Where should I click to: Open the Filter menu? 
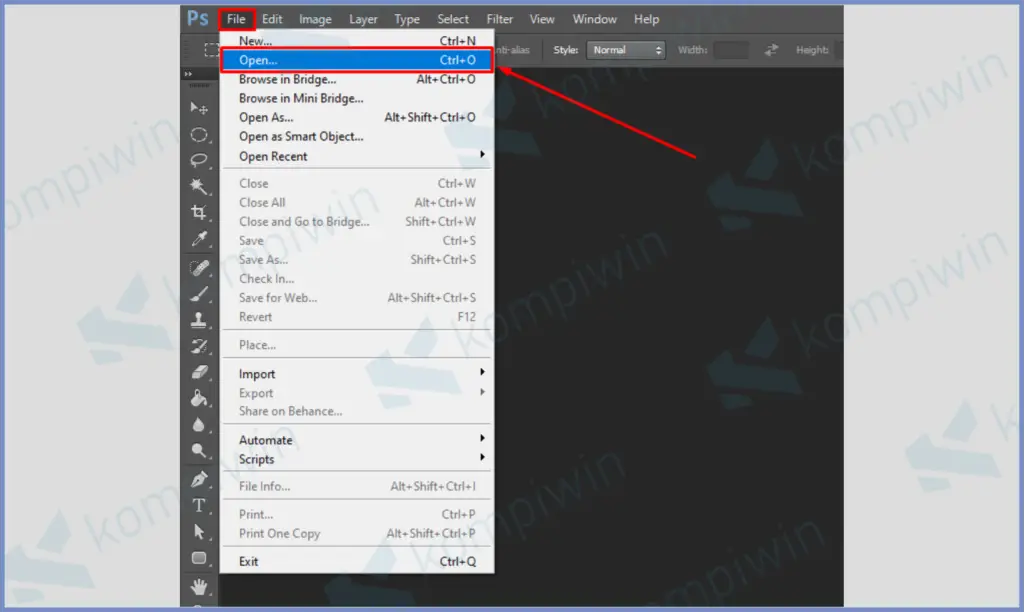[x=500, y=19]
